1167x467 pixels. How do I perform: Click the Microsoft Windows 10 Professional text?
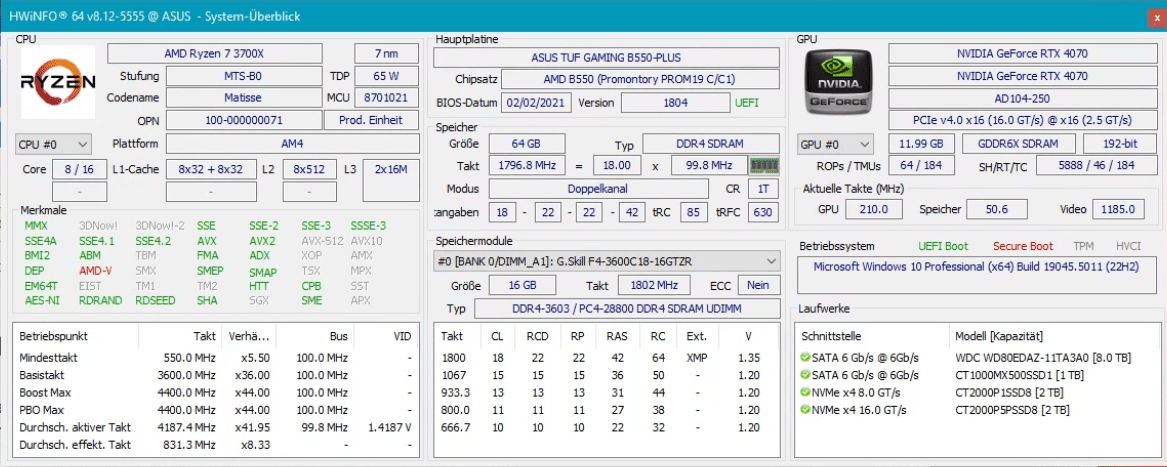[x=976, y=266]
